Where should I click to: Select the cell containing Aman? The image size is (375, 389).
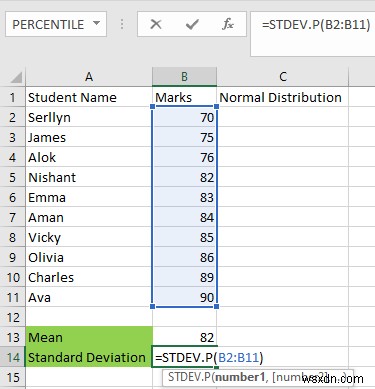point(89,217)
